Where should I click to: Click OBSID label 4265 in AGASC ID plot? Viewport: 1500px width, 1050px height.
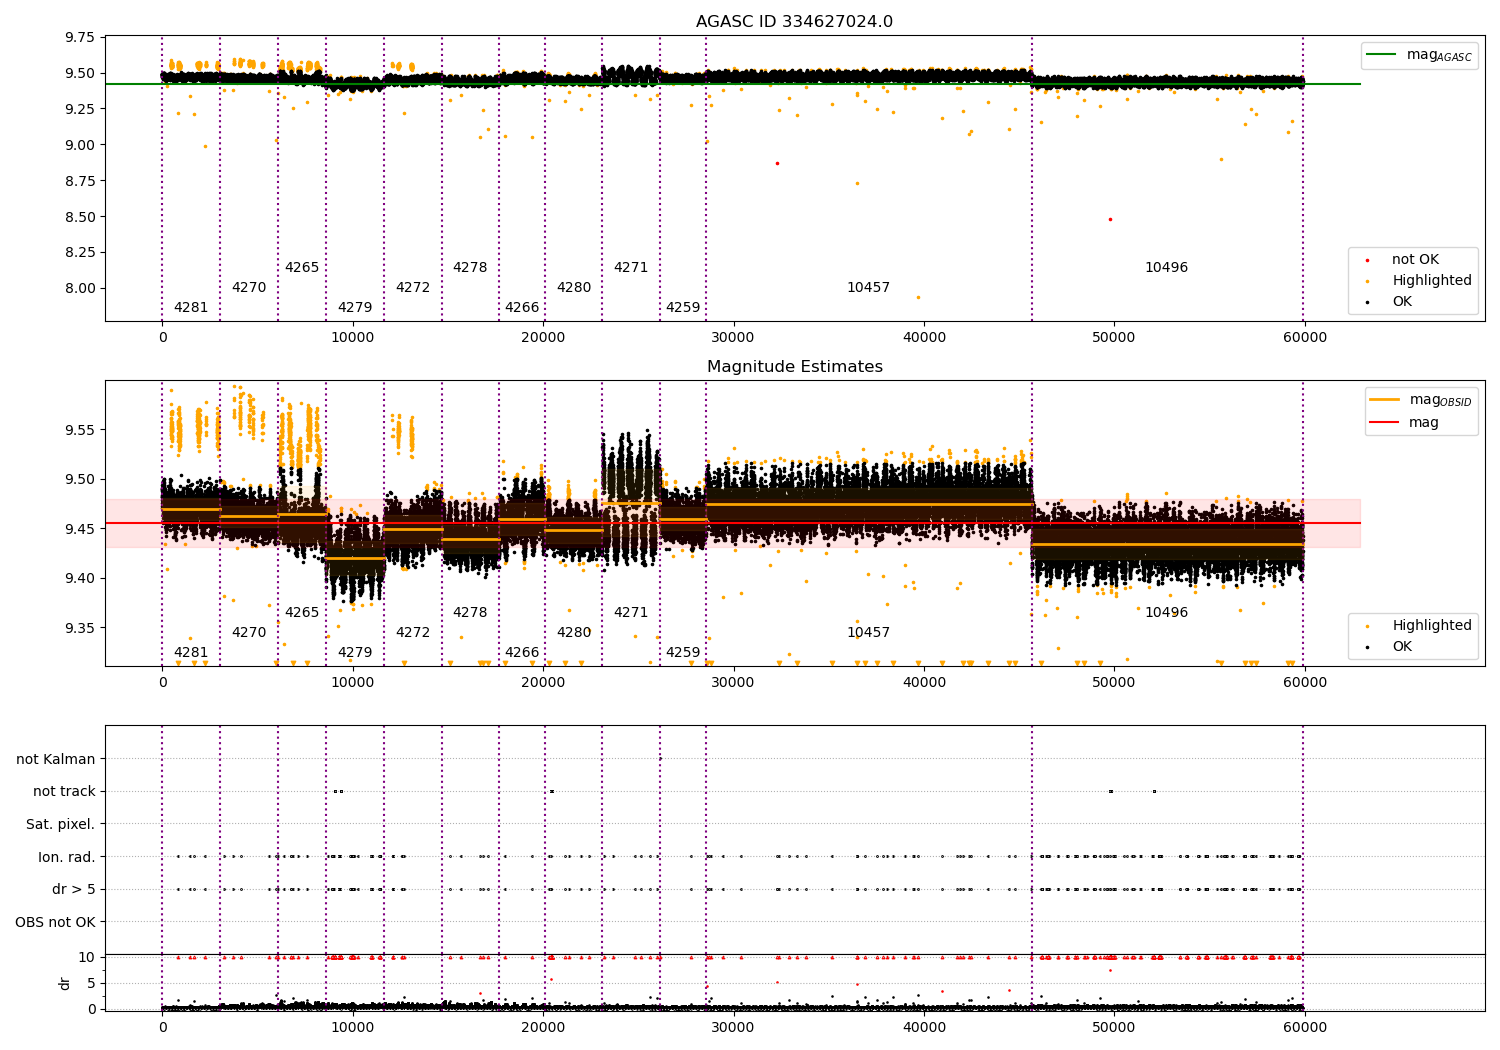click(x=302, y=268)
